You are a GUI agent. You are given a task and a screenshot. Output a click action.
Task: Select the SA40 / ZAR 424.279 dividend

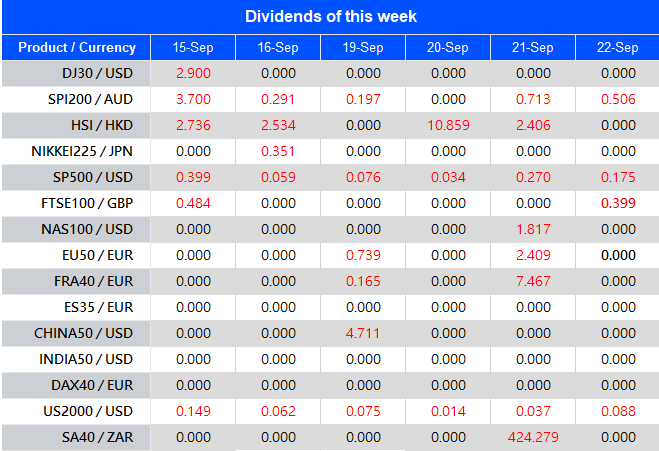(x=533, y=437)
